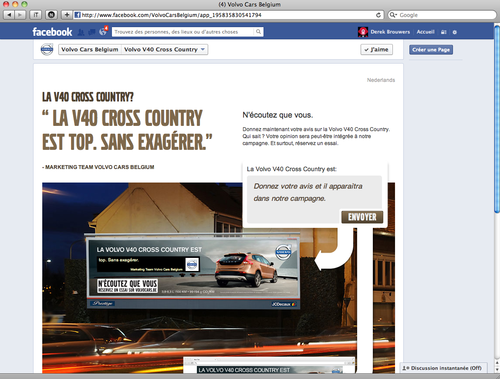Open the settings gear in Facebook header
Image resolution: width=500 pixels, height=379 pixels.
click(455, 32)
